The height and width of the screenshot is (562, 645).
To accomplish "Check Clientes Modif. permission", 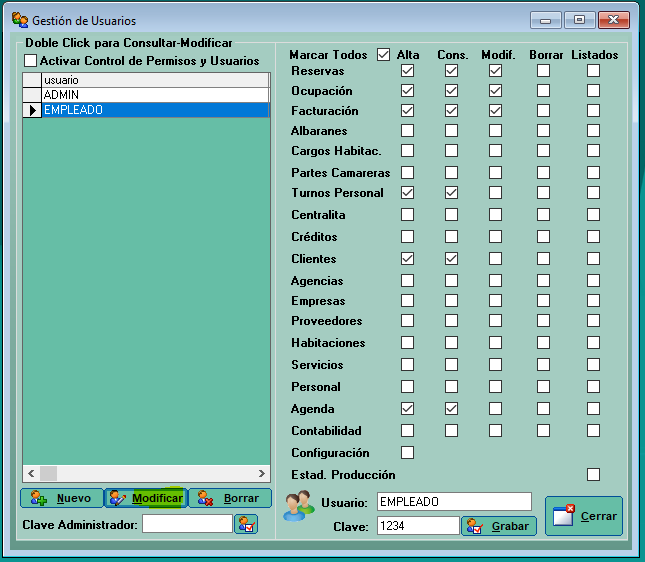I will [495, 258].
